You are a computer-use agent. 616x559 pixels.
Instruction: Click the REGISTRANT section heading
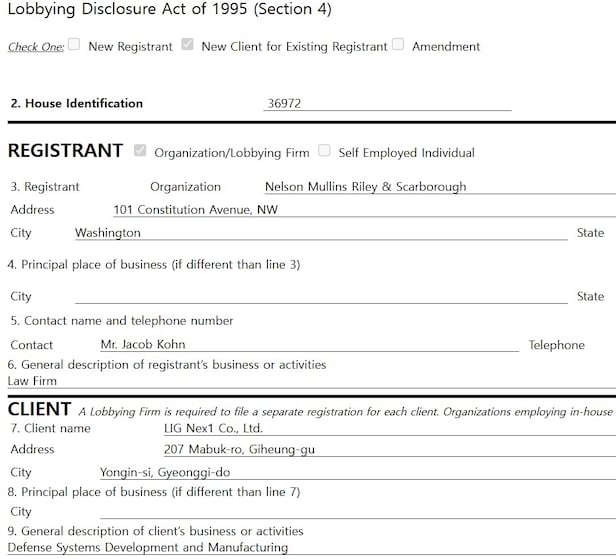coord(65,151)
